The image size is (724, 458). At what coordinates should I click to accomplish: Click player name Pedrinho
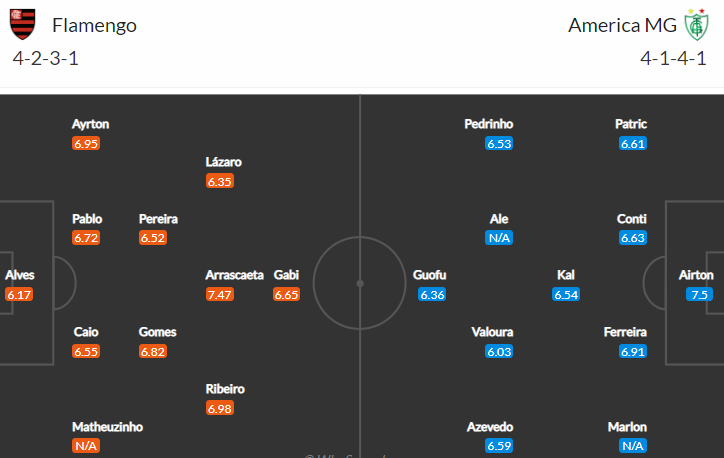pyautogui.click(x=489, y=124)
